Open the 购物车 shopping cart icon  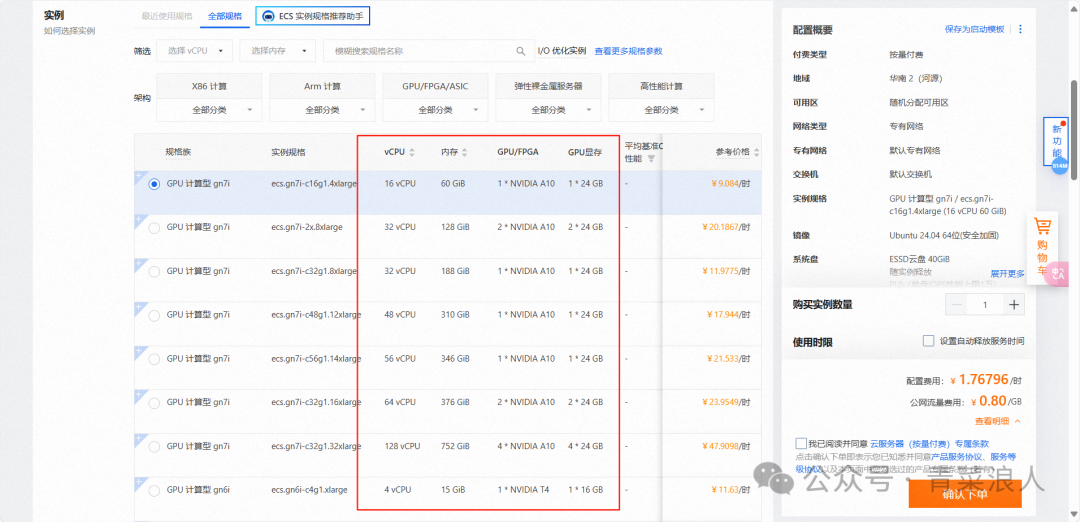[x=1041, y=227]
